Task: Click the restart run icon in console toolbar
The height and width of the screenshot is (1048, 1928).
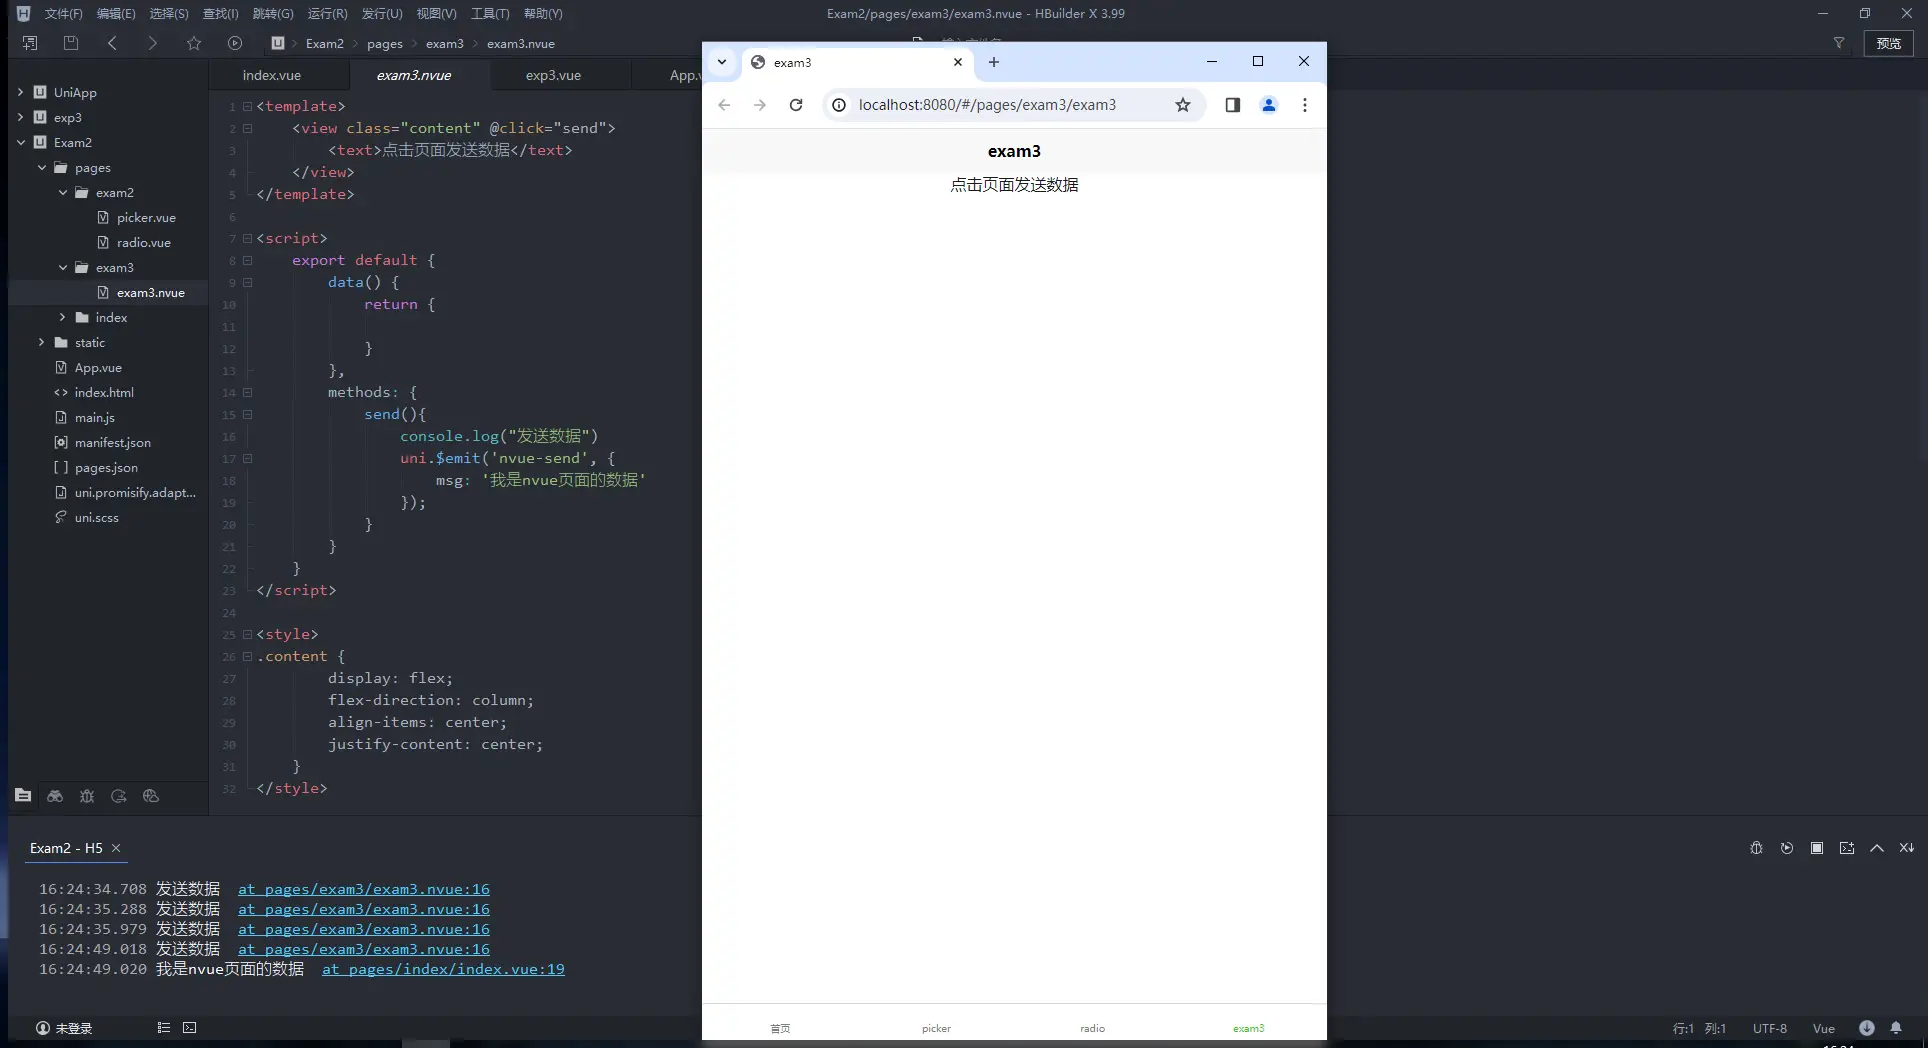Action: coord(1787,848)
